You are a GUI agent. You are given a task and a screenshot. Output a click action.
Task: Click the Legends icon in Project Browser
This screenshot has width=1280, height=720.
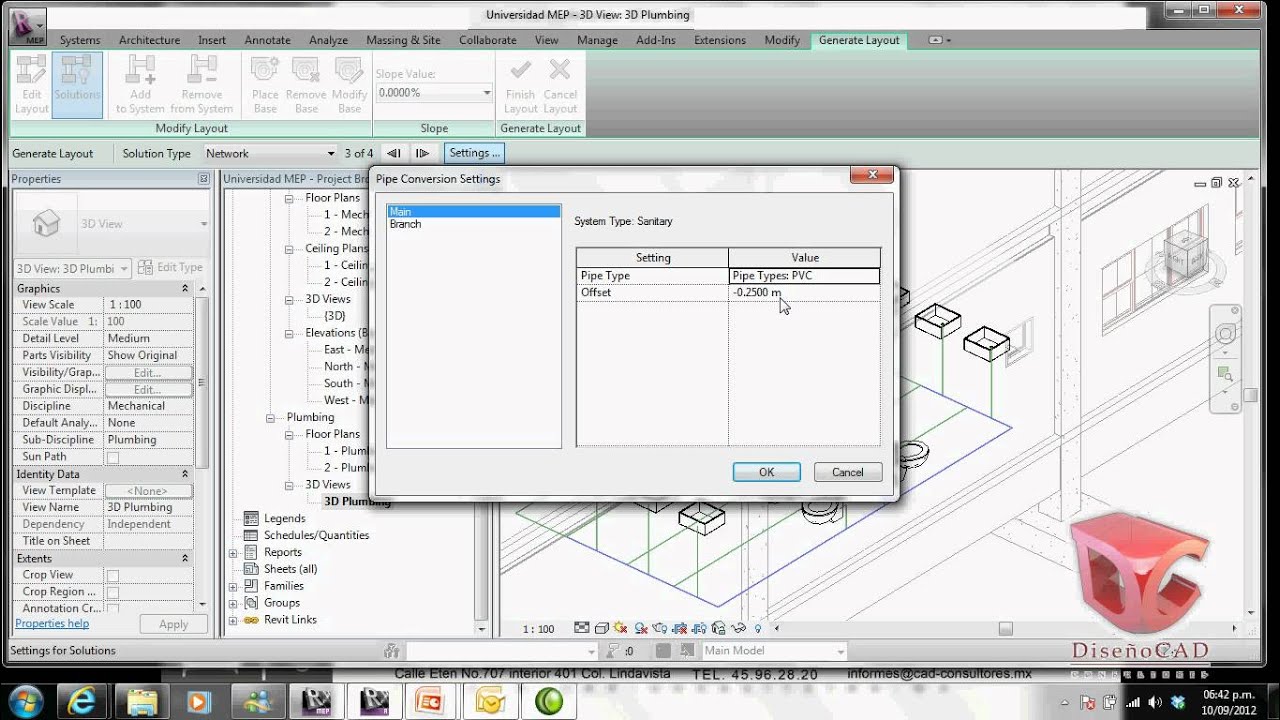tap(251, 518)
